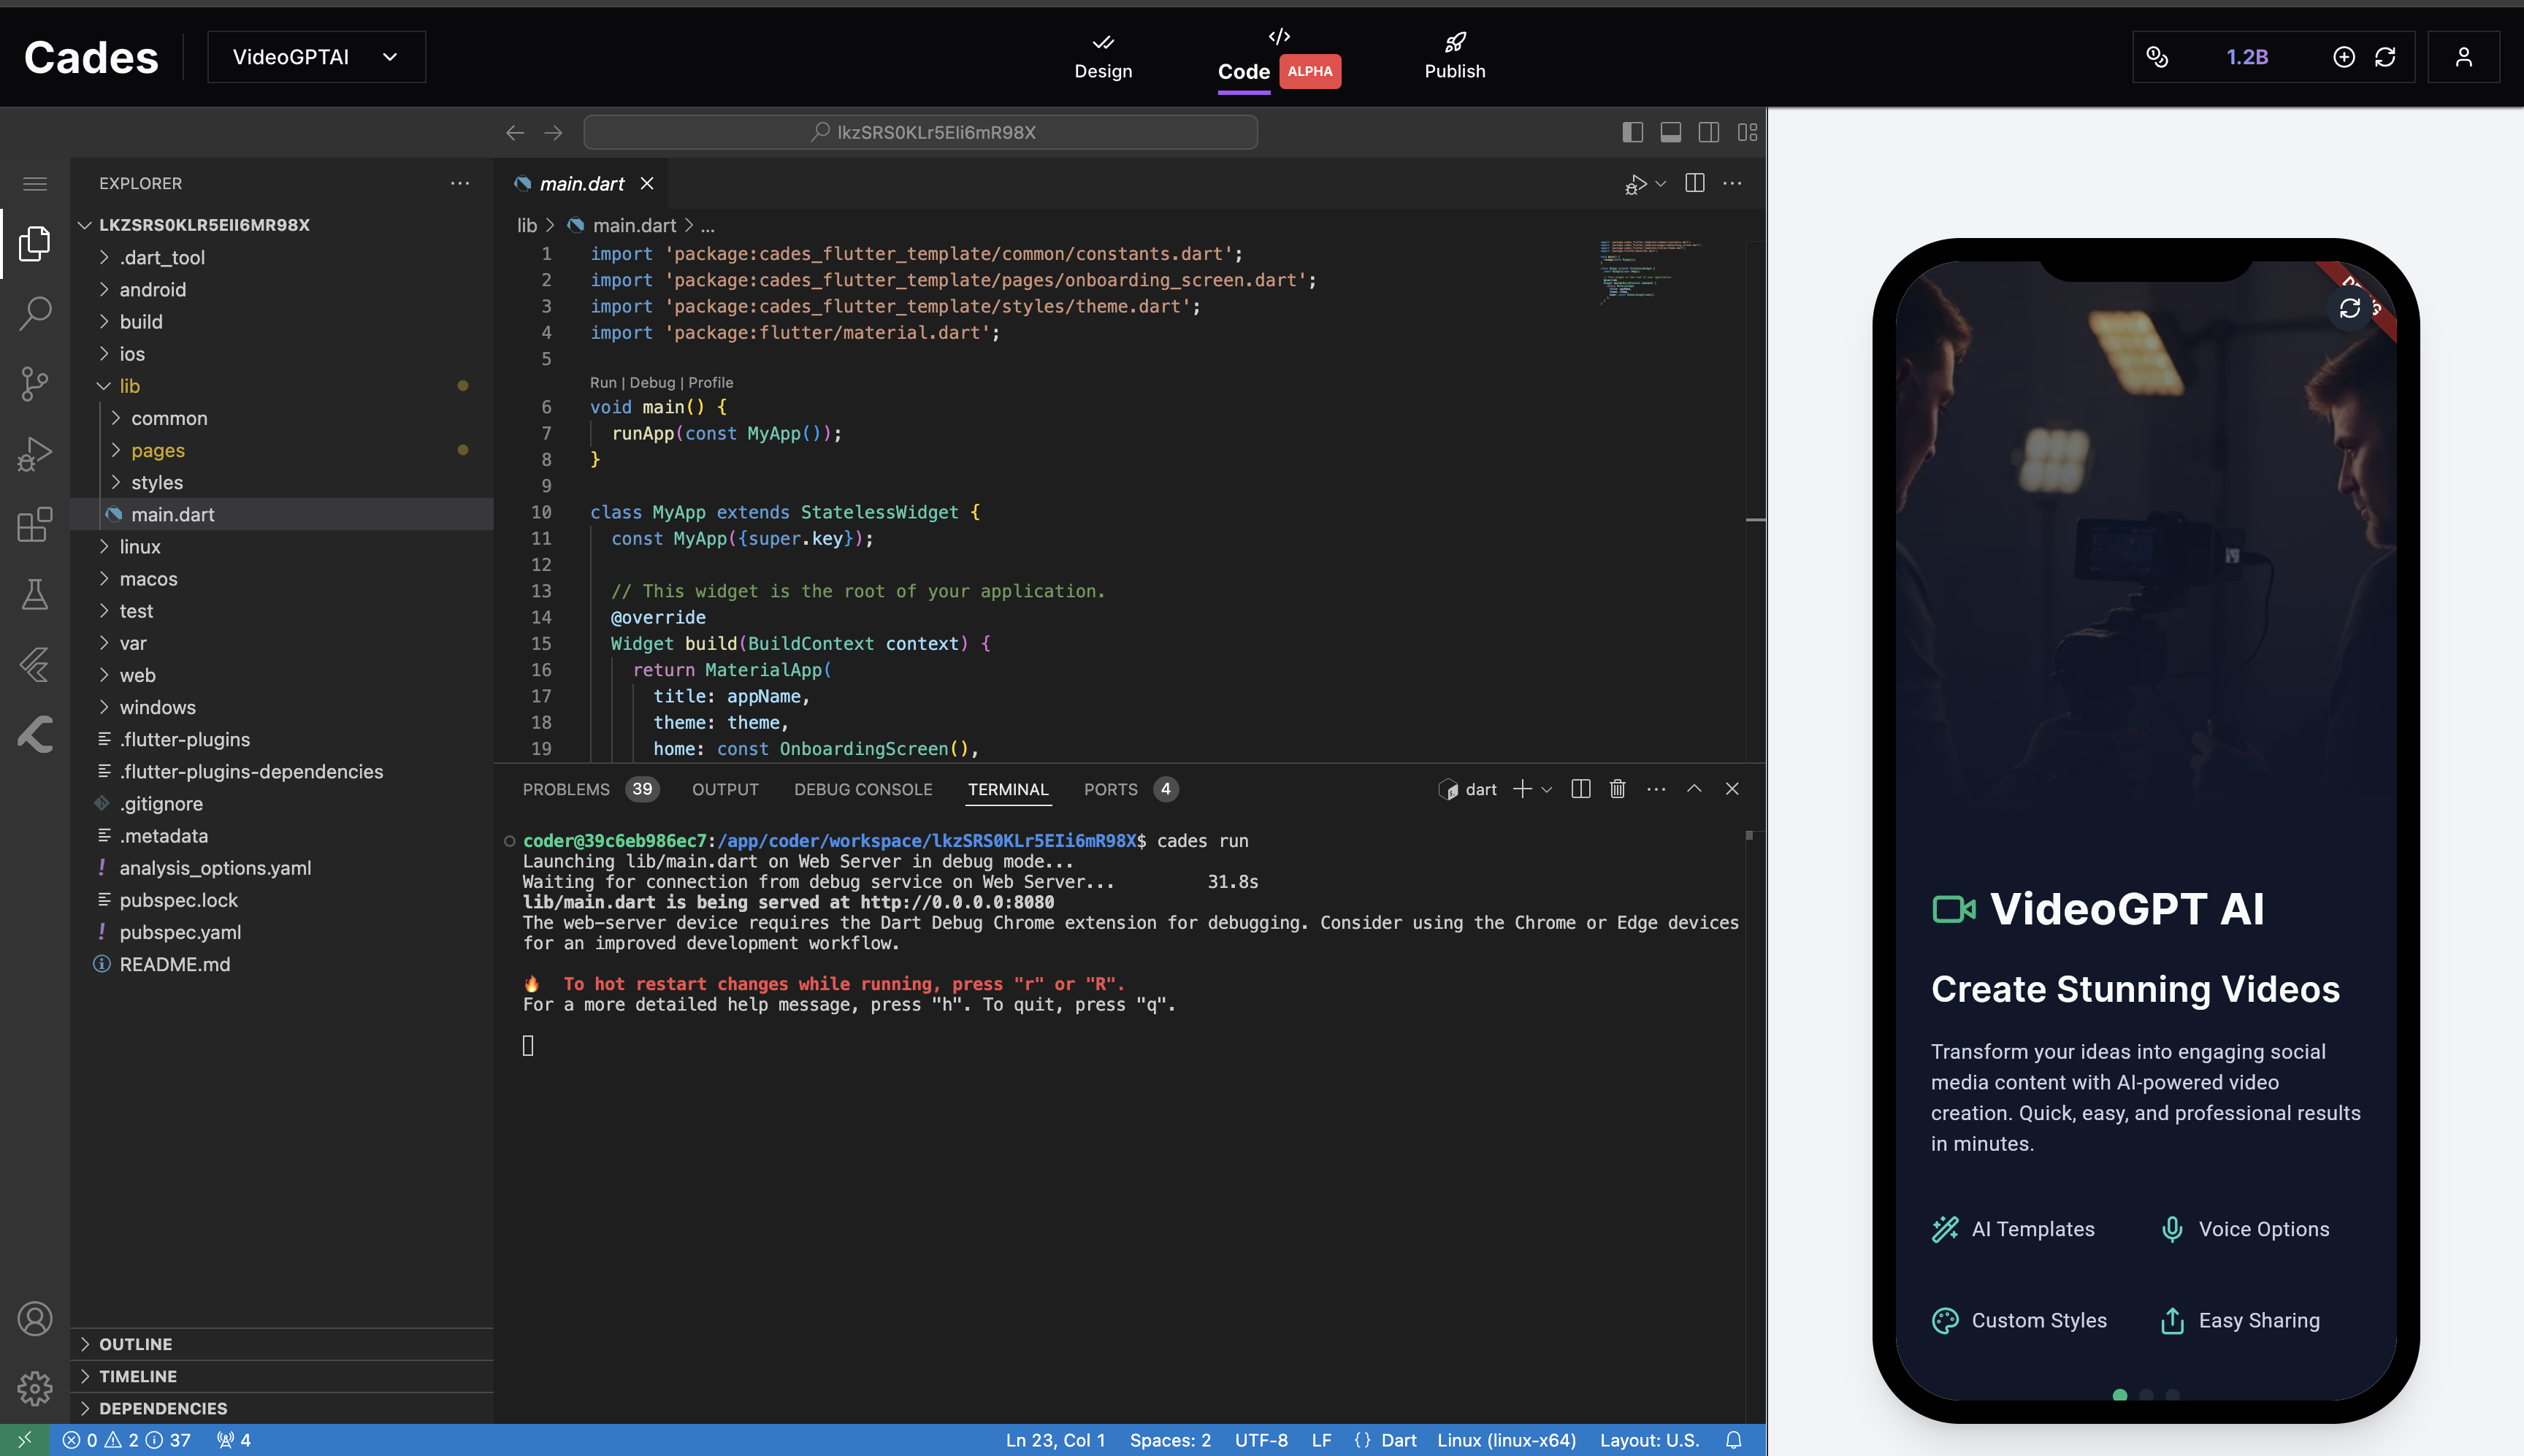Open the user profile icon top right
The image size is (2524, 1456).
2464,57
